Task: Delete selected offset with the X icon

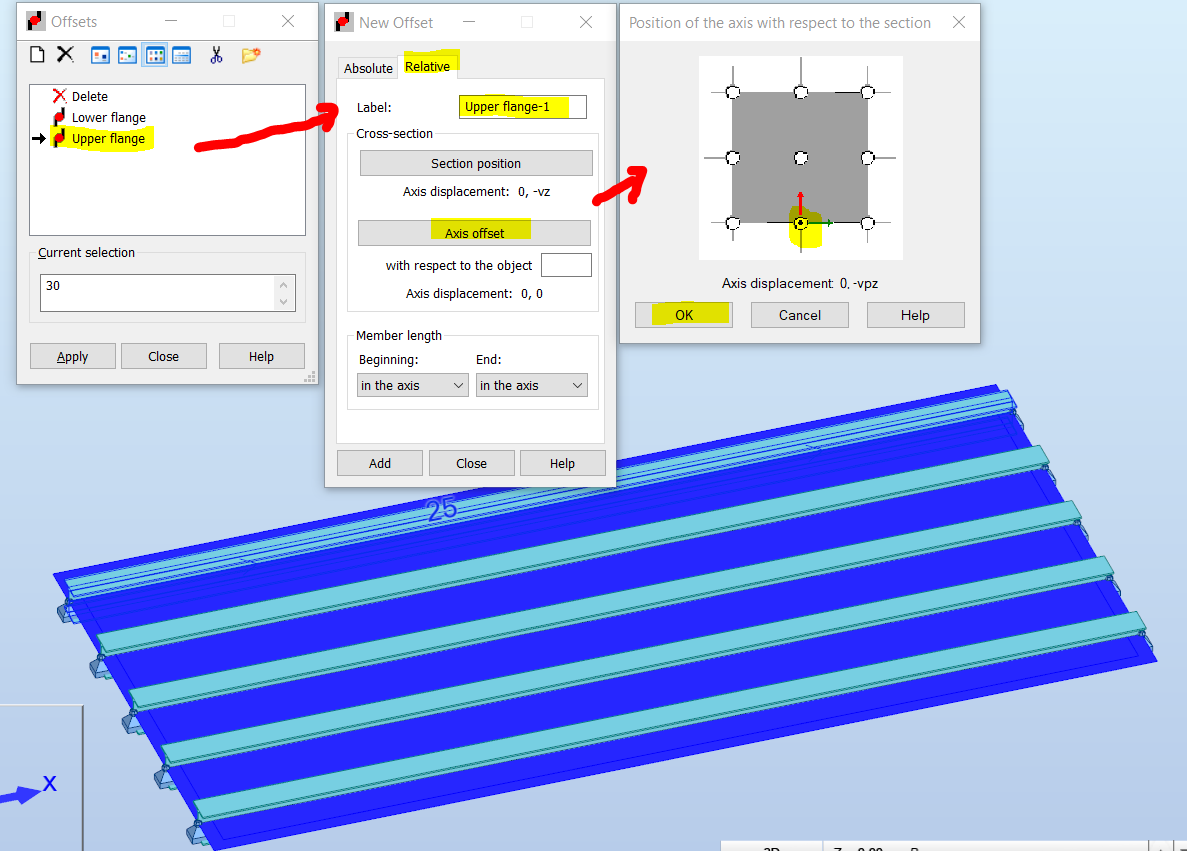Action: coord(63,54)
